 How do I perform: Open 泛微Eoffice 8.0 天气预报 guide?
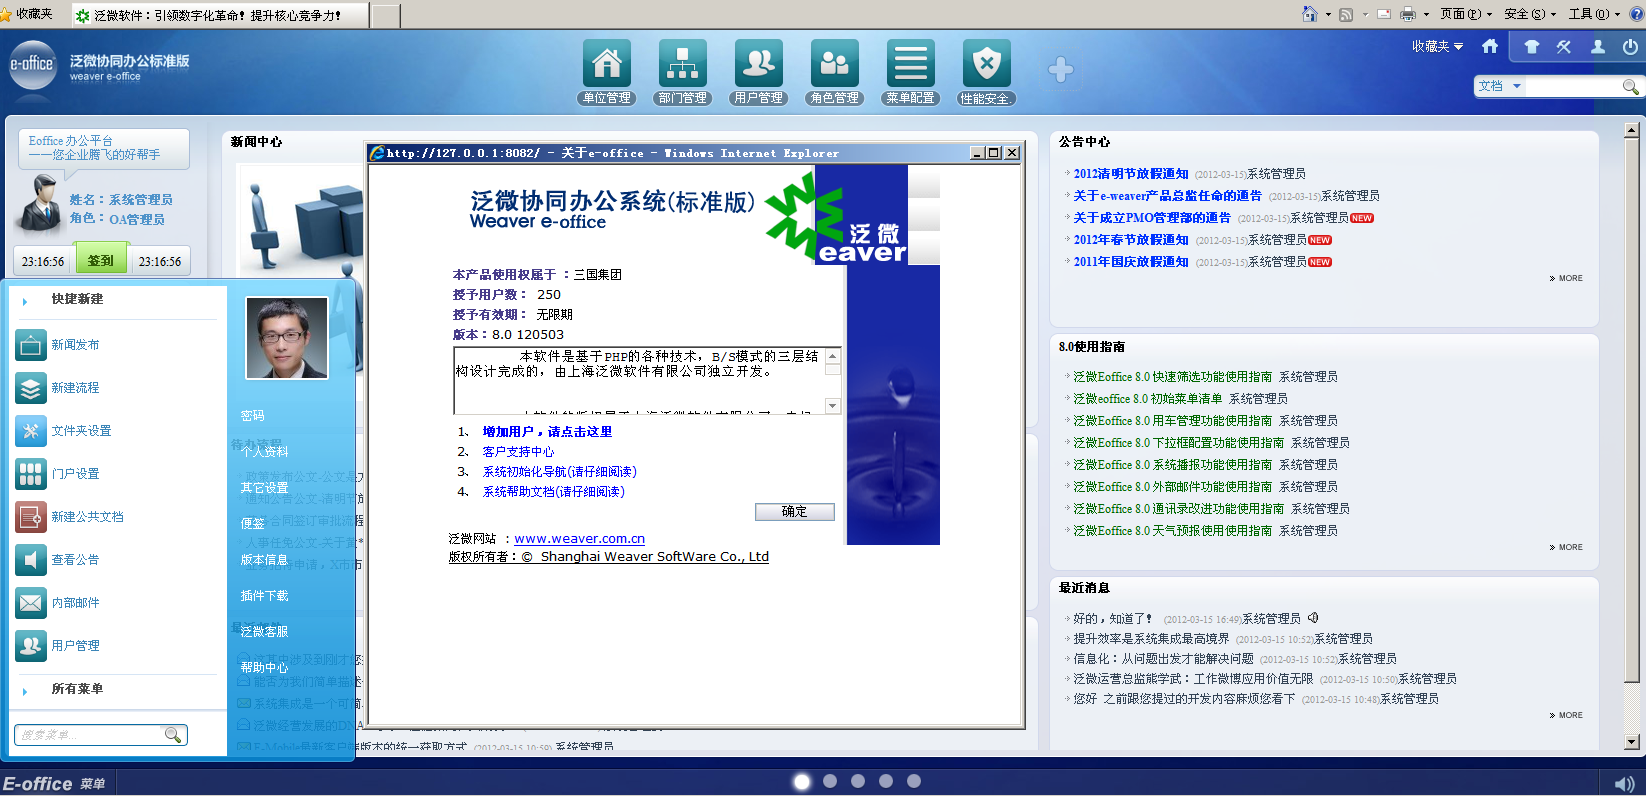coord(1172,531)
